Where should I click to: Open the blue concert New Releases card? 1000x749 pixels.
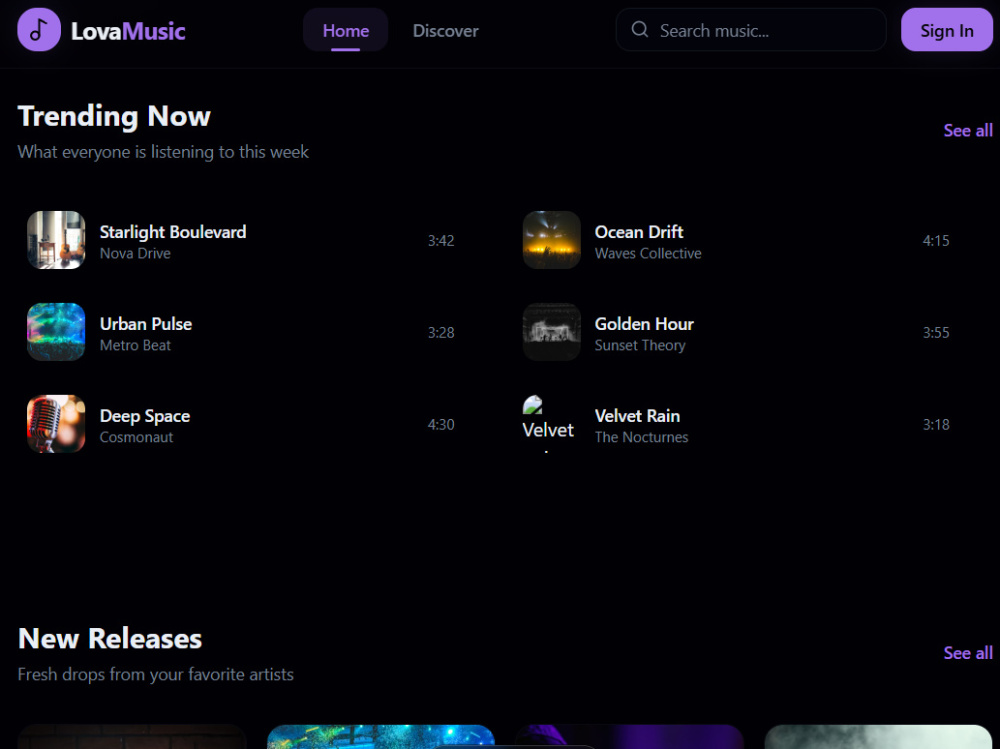point(381,737)
